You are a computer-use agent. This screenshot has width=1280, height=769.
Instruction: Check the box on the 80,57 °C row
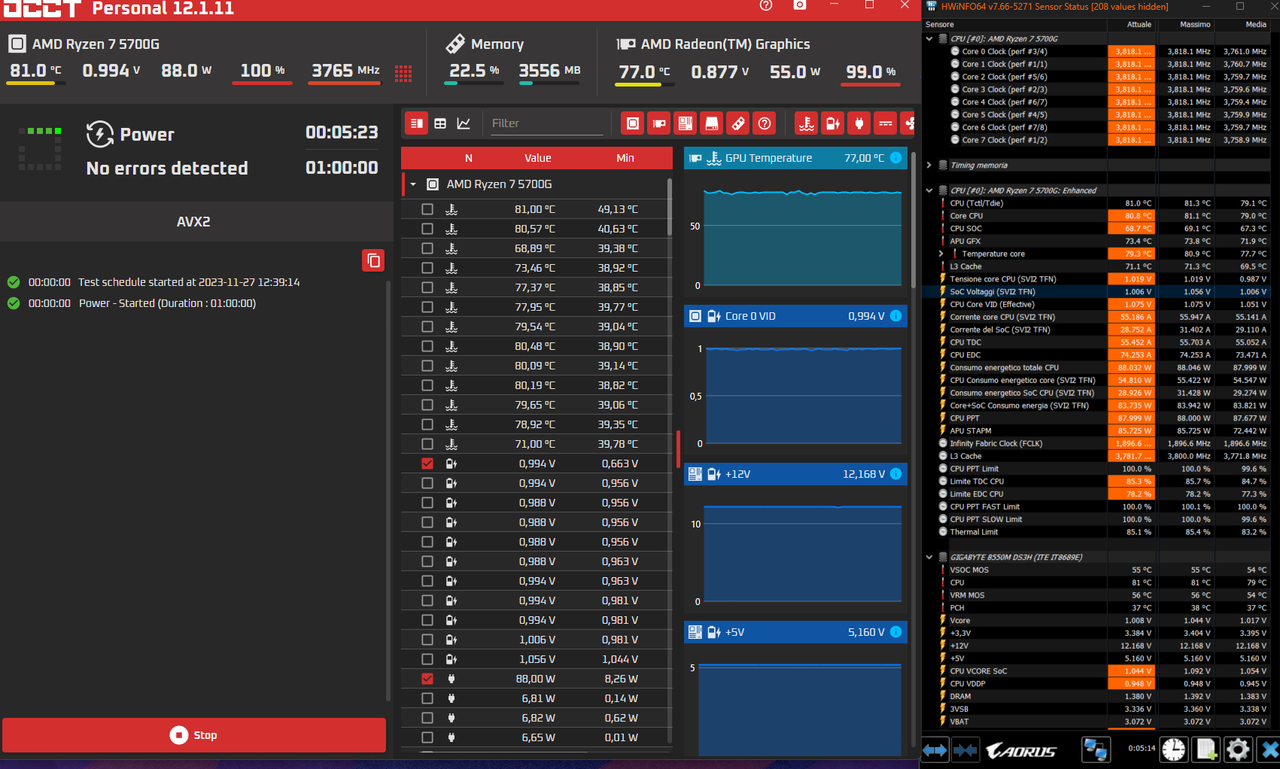[428, 229]
